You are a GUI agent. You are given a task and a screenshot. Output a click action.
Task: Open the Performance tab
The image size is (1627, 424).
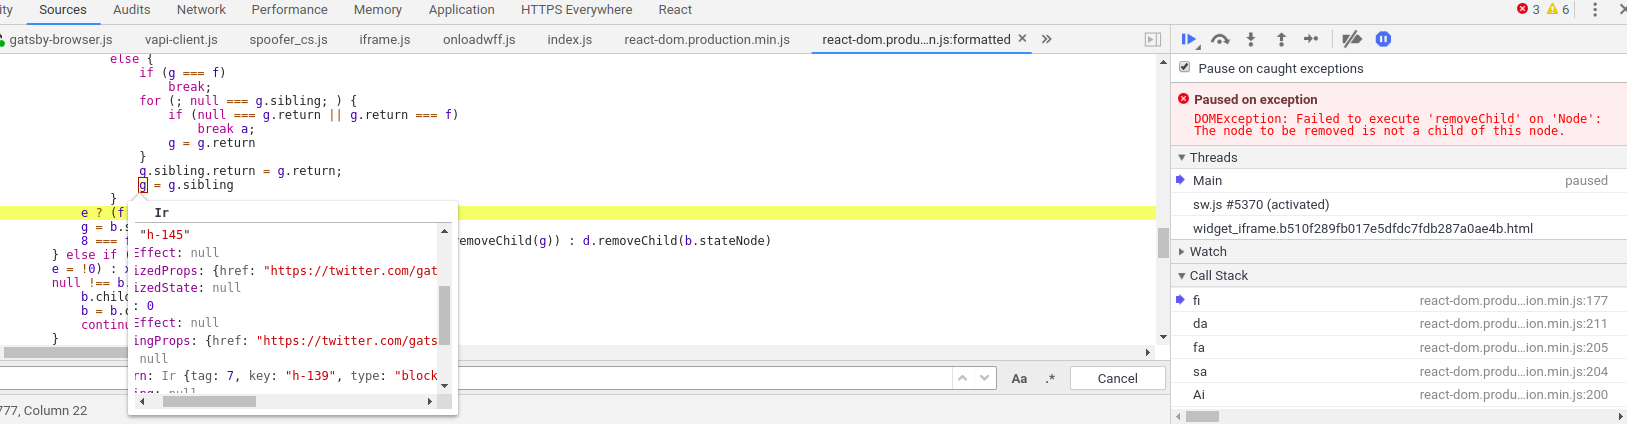pos(289,10)
